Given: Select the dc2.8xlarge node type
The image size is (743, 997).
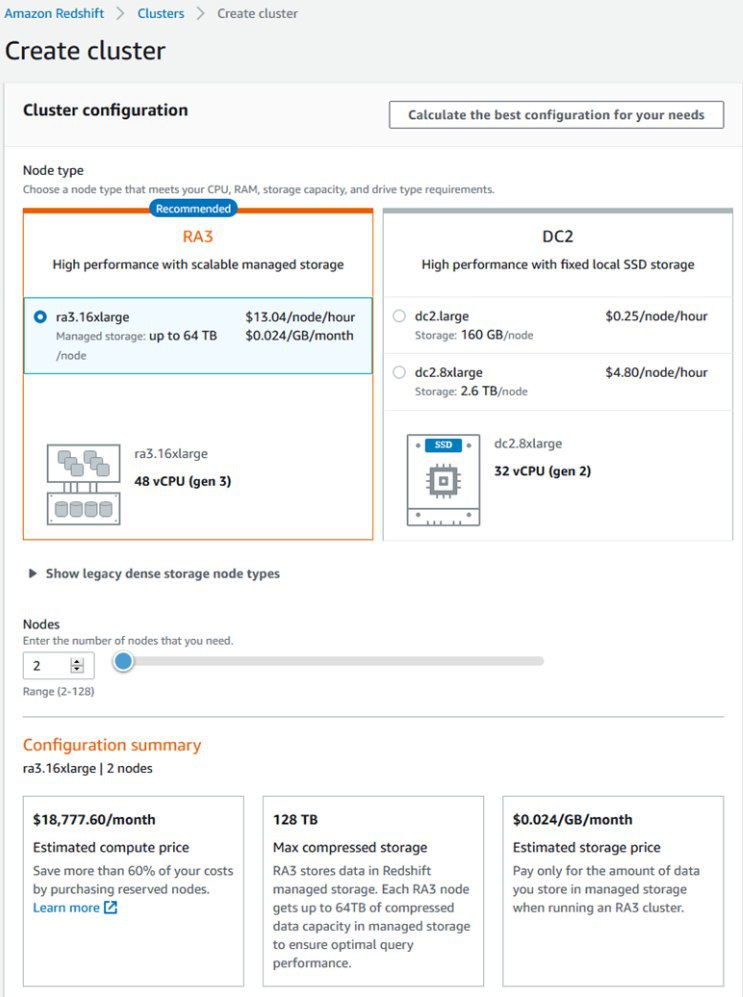Looking at the screenshot, I should [x=400, y=372].
